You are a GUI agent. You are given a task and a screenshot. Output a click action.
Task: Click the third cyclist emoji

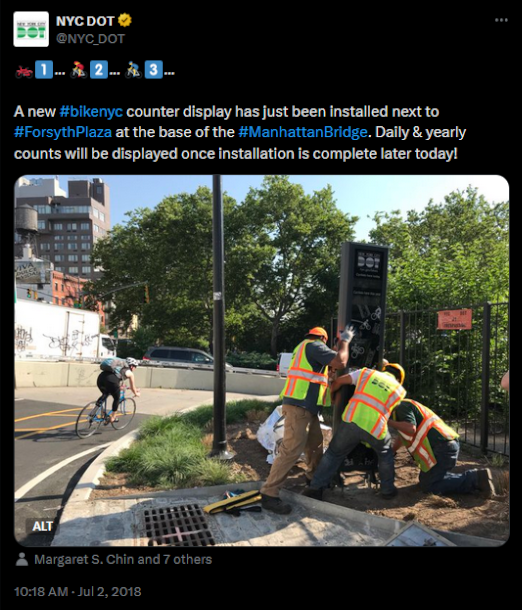pyautogui.click(x=134, y=70)
